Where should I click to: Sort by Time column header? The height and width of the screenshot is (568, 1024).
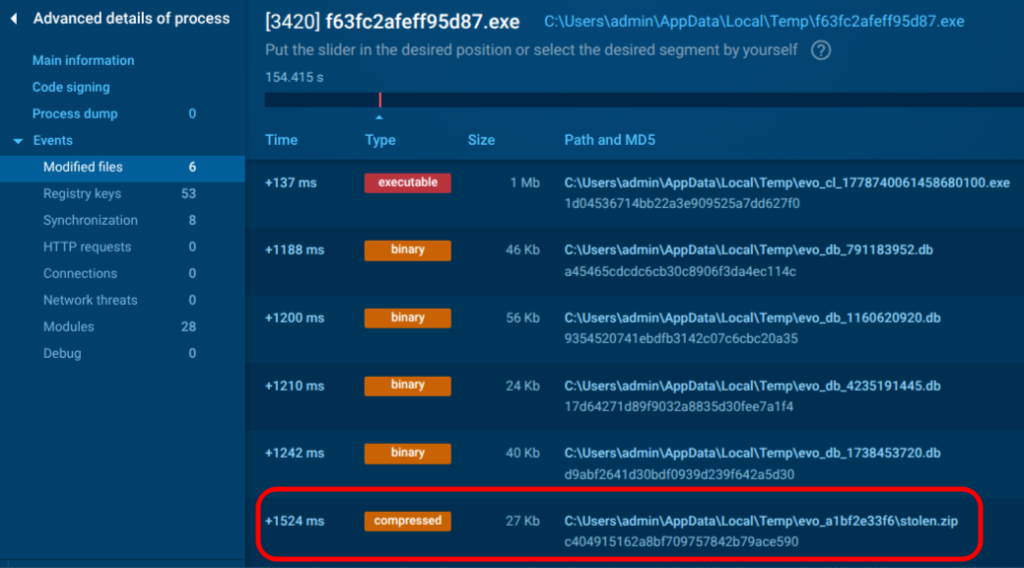[x=281, y=140]
